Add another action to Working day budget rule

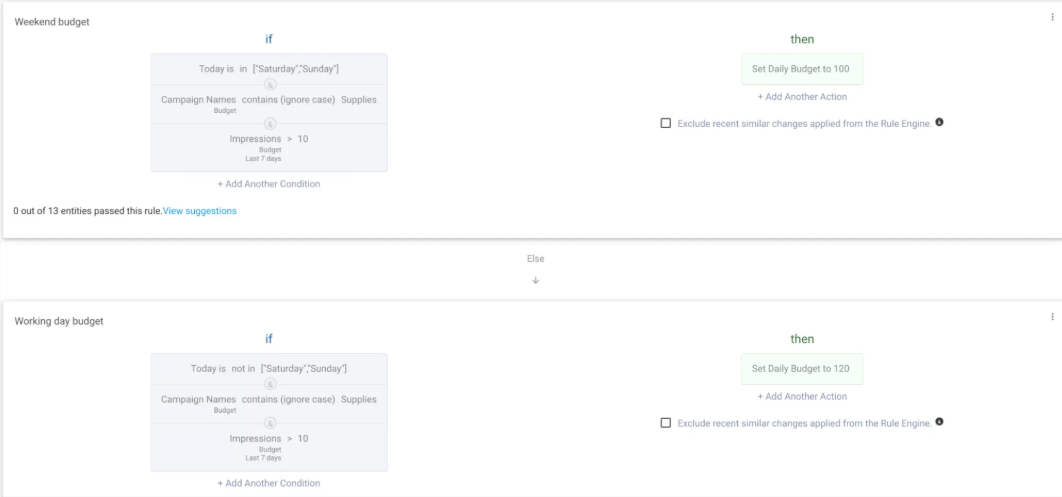801,396
